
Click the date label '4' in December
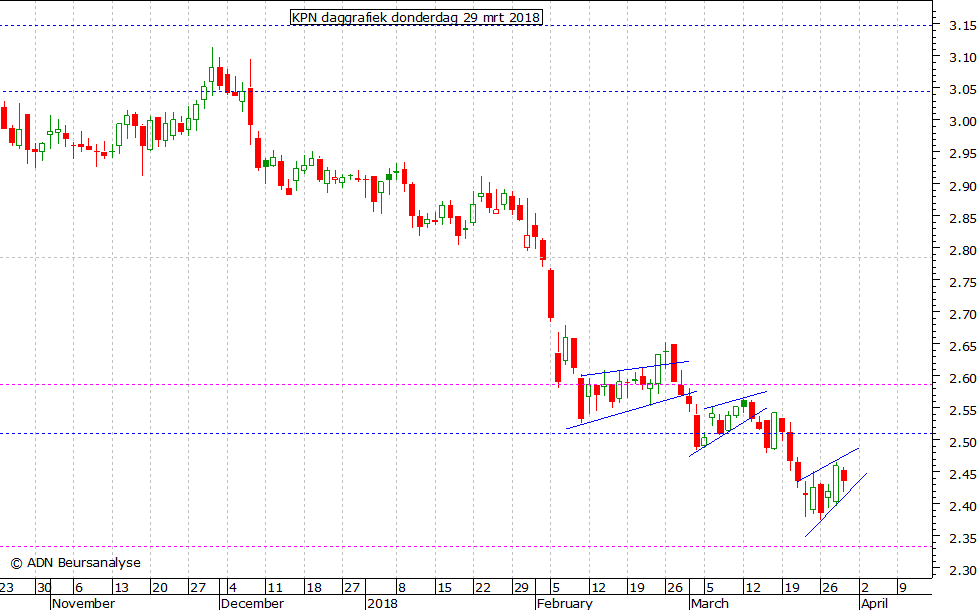point(232,588)
